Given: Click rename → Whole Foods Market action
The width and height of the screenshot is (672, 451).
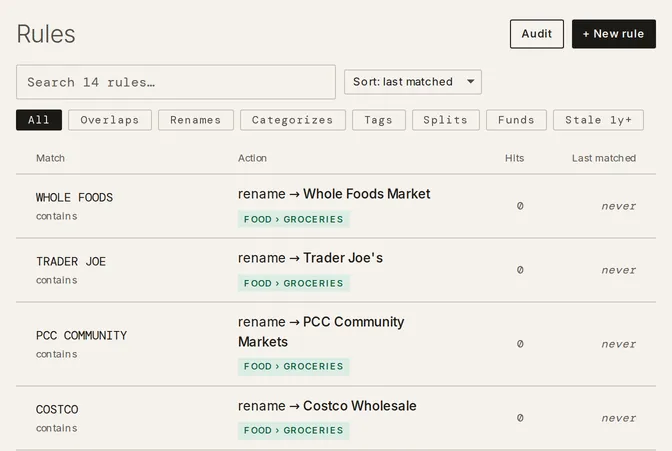Looking at the screenshot, I should pos(334,194).
